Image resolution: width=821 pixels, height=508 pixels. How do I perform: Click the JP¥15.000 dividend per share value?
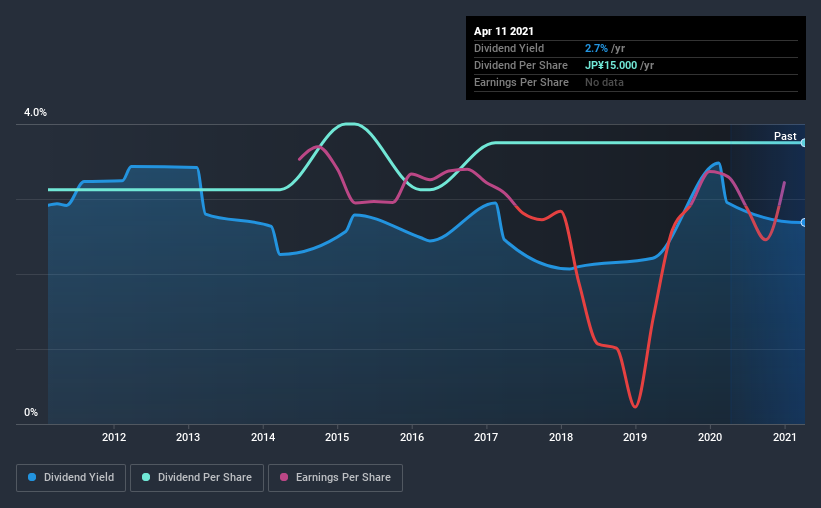611,65
